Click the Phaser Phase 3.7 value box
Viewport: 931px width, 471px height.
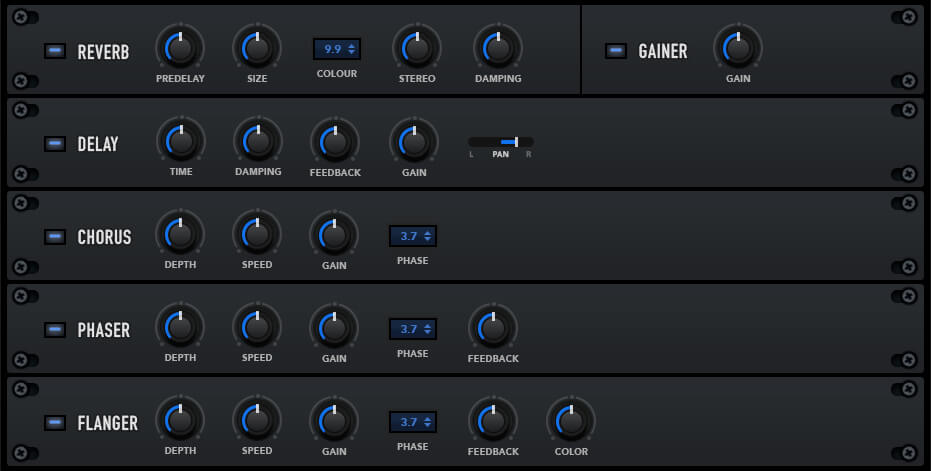(413, 329)
